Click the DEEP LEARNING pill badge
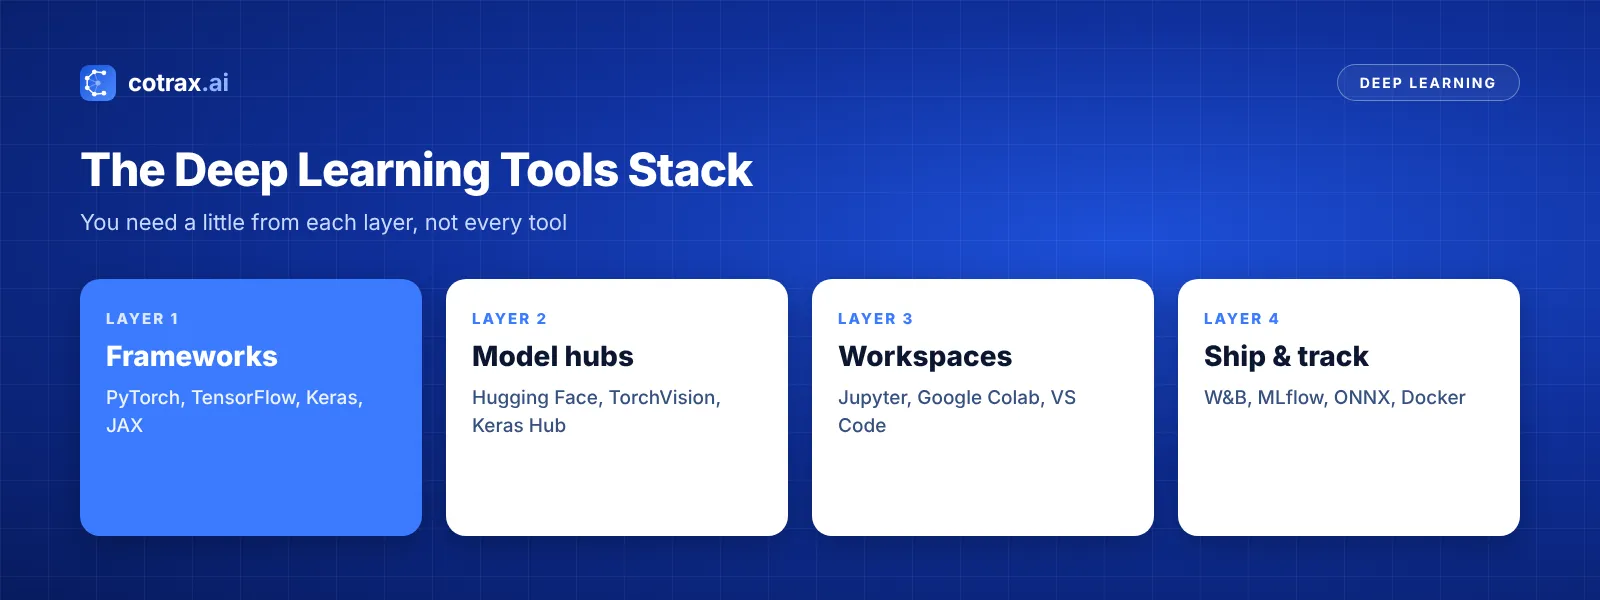 click(x=1428, y=83)
